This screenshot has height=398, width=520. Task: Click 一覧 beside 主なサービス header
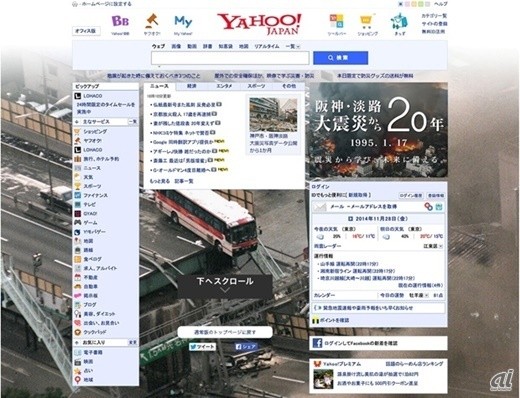[133, 122]
